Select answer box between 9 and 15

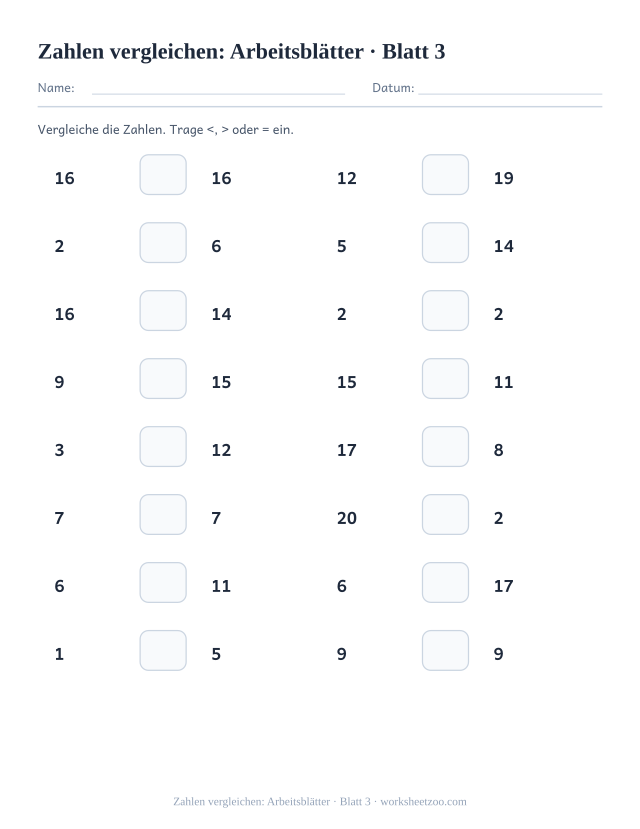[163, 379]
